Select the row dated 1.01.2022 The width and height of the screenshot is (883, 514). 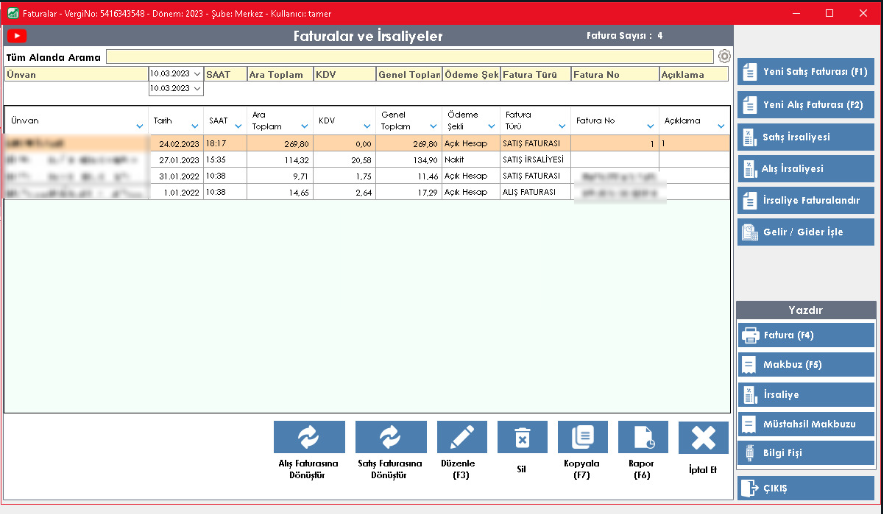point(367,192)
